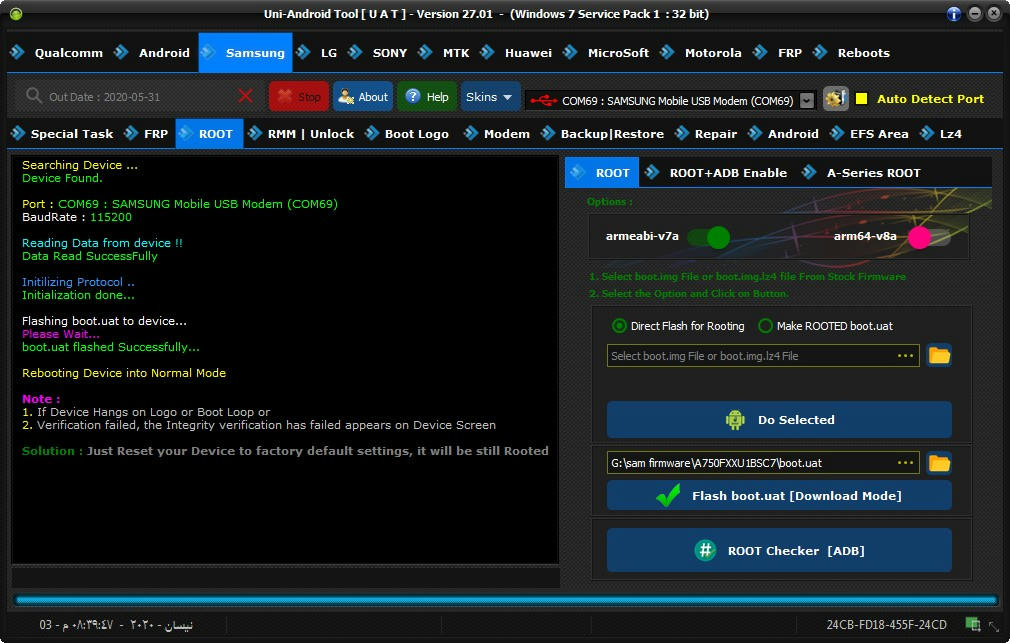The image size is (1010, 643).
Task: Toggle arm64-v8a switch
Action: pyautogui.click(x=929, y=237)
